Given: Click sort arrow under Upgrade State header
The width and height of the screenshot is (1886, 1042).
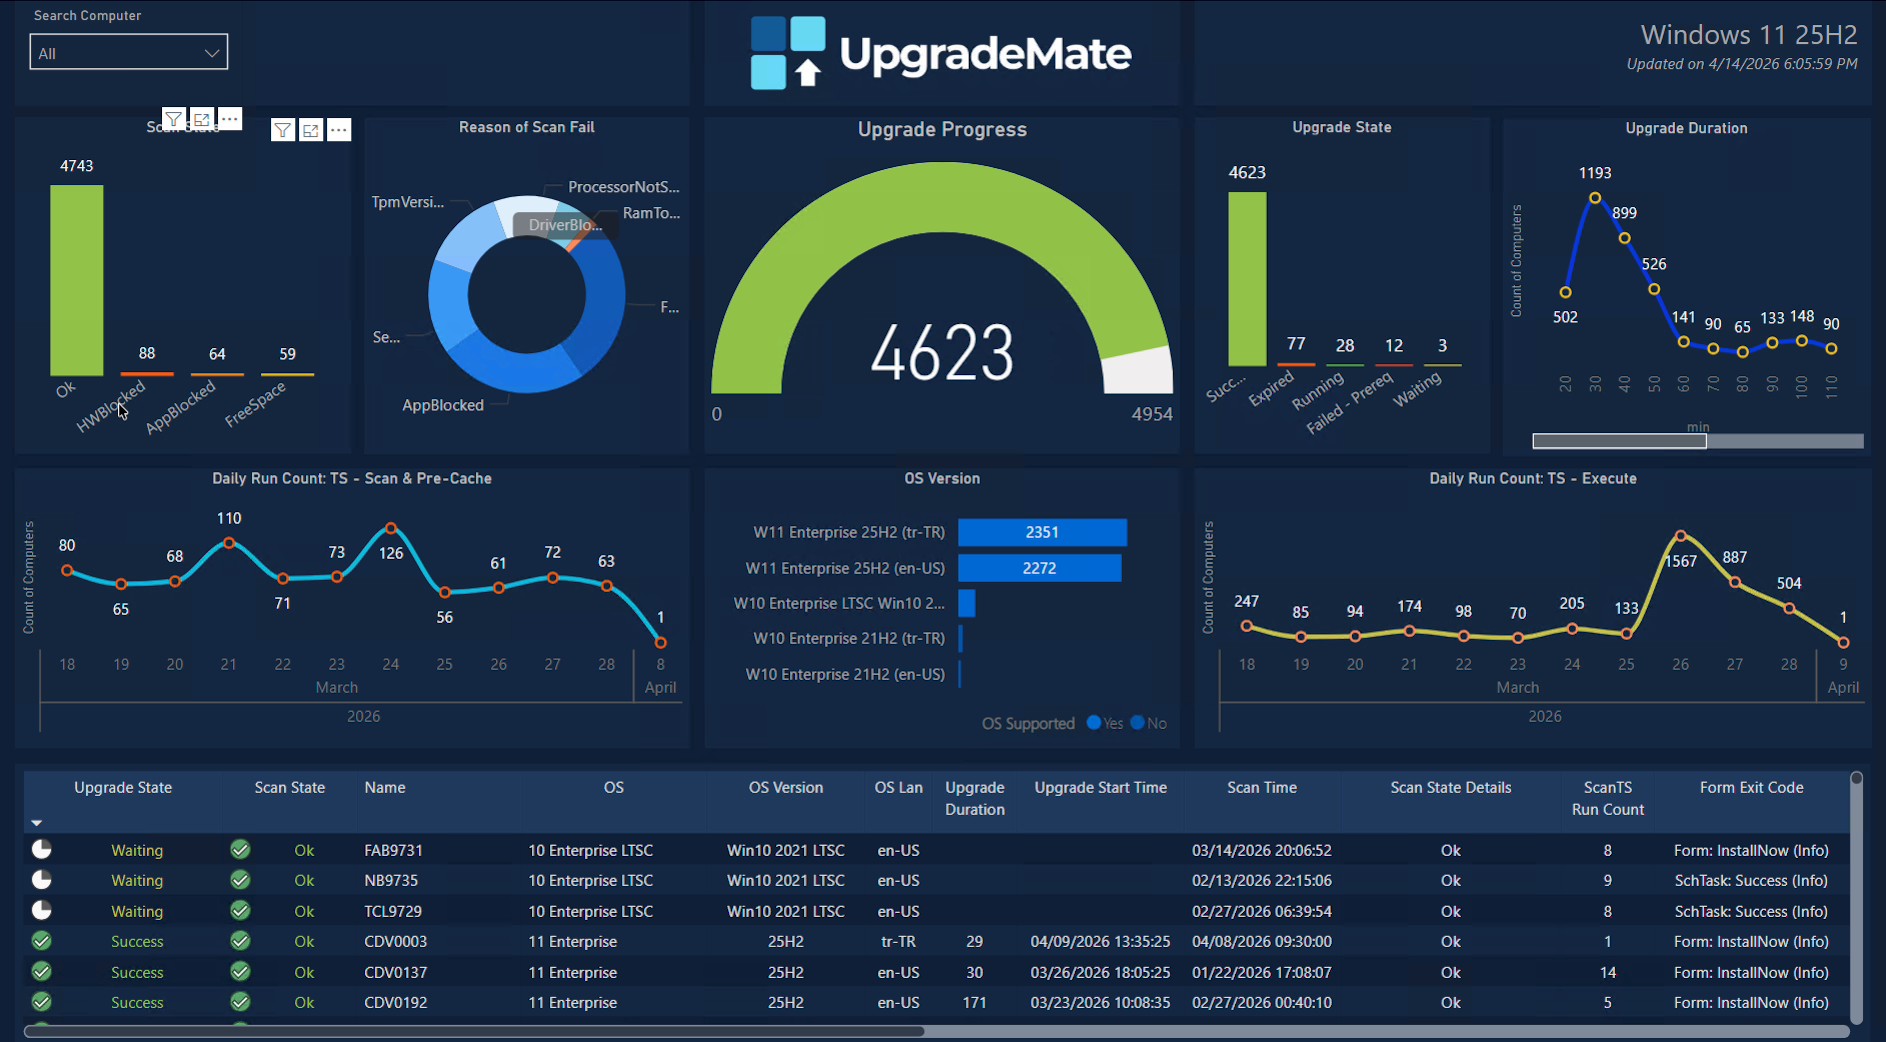Looking at the screenshot, I should 37,823.
